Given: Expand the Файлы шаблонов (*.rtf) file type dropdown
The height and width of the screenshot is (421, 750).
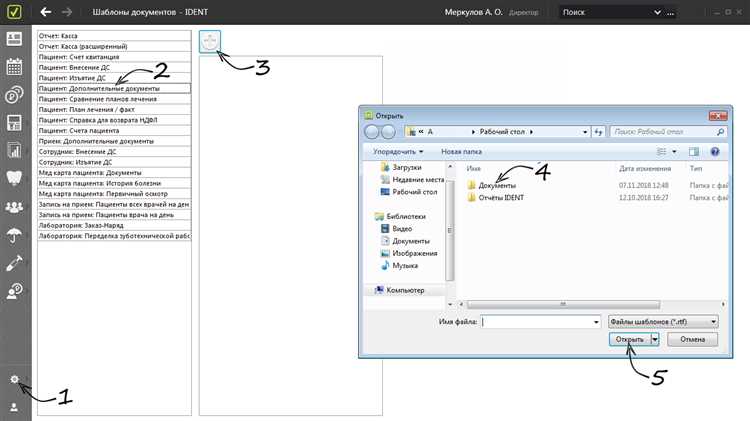Looking at the screenshot, I should point(663,322).
